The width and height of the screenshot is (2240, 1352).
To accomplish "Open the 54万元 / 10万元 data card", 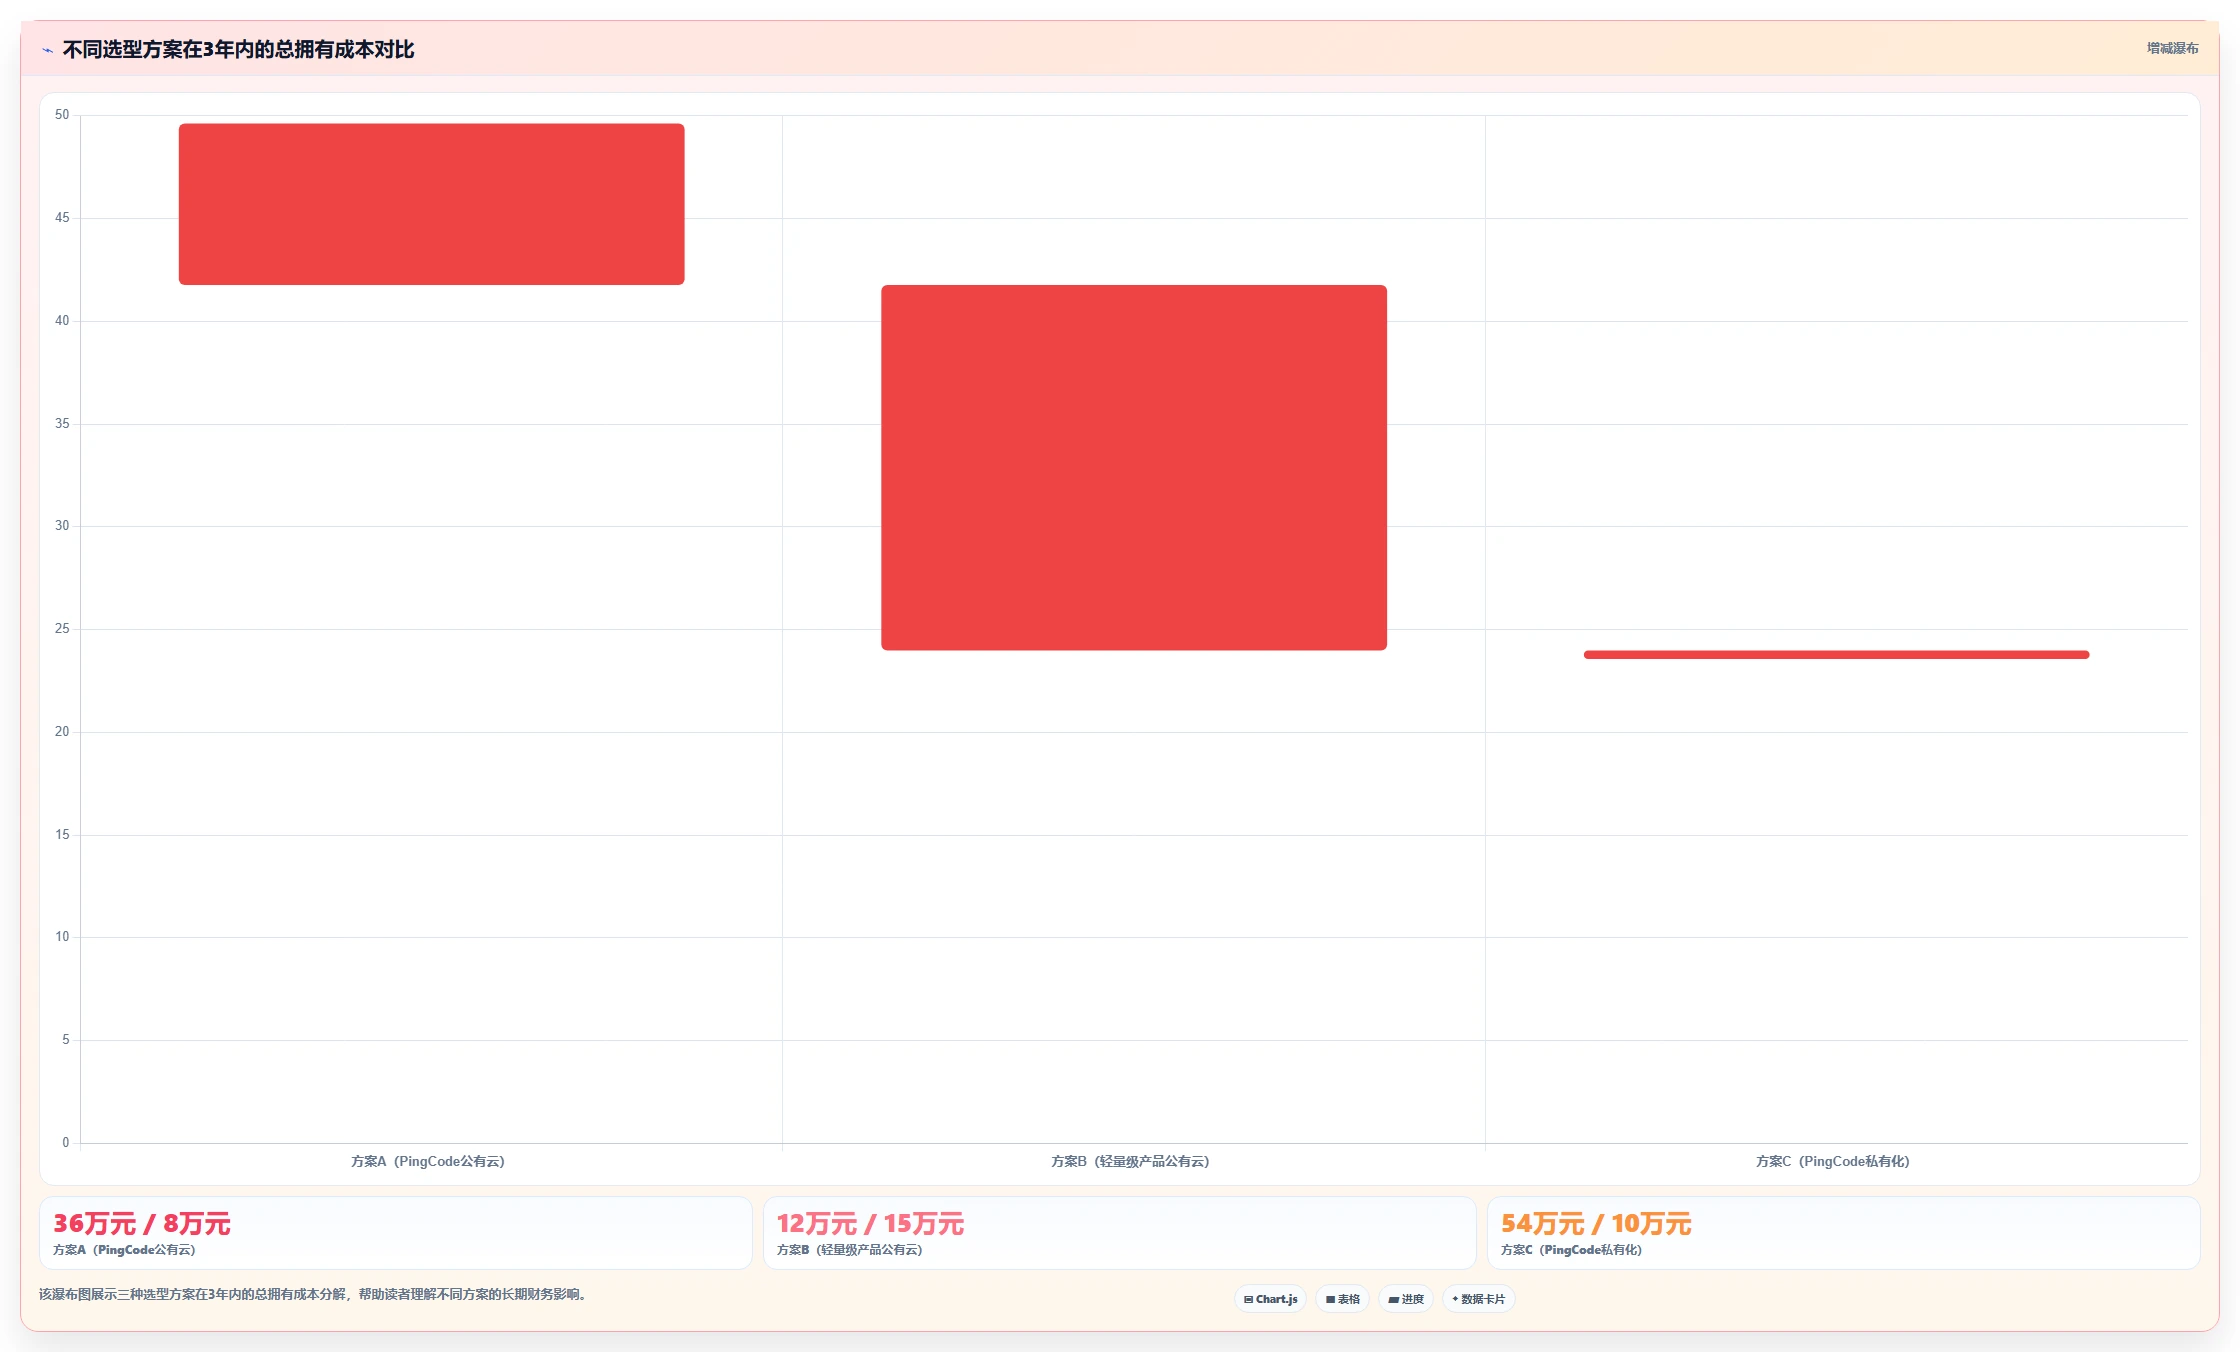I will (x=1844, y=1233).
